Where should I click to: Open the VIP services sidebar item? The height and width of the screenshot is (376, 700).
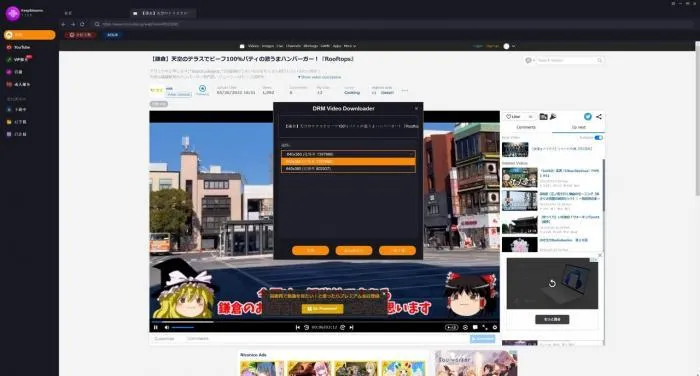tap(19, 59)
